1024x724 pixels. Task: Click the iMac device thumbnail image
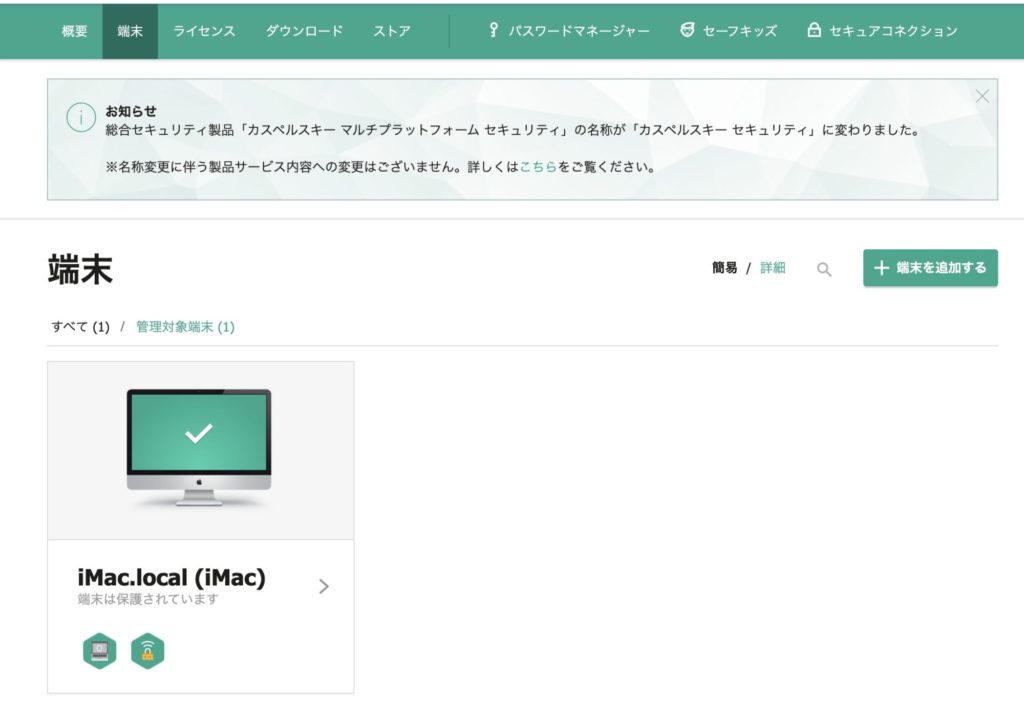click(x=200, y=448)
